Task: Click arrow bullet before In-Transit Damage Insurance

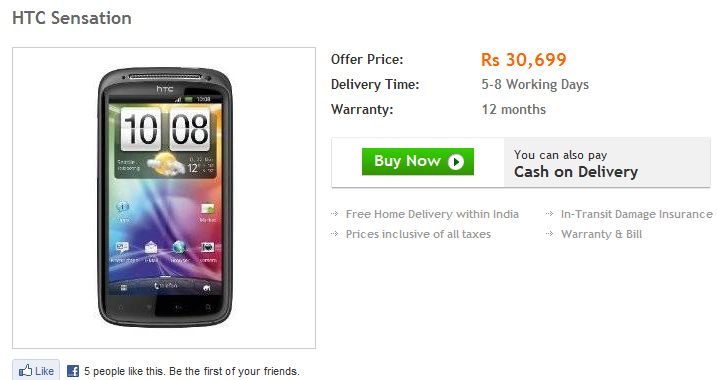Action: [550, 214]
